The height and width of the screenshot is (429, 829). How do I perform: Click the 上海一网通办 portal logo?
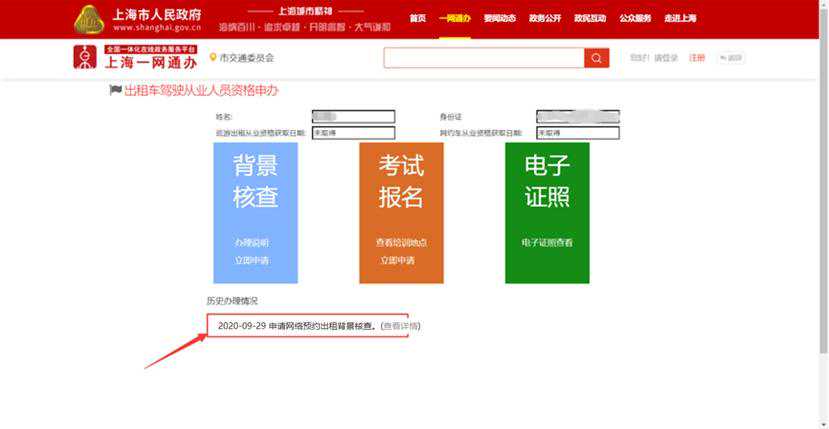pos(85,57)
